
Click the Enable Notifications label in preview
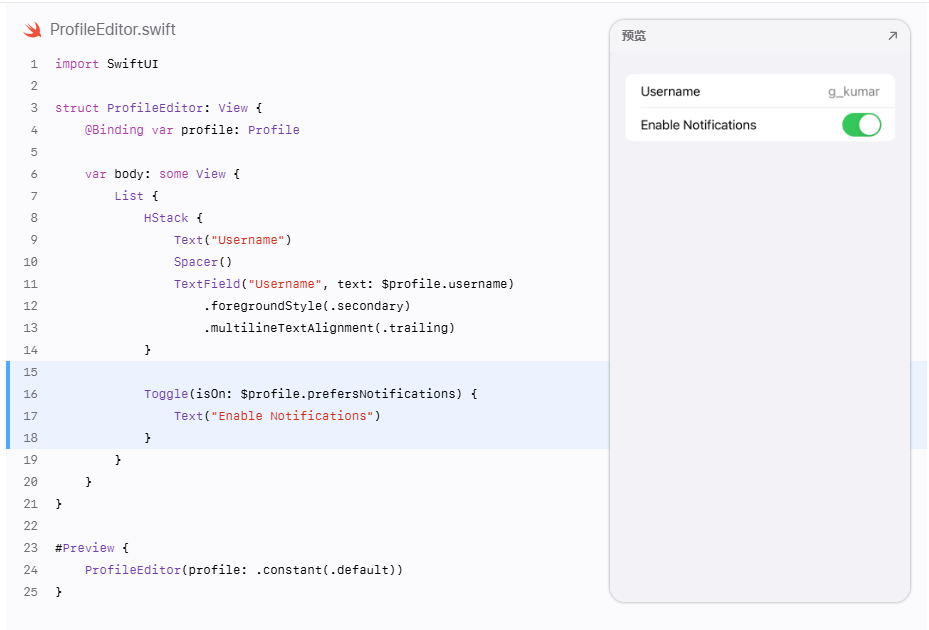[x=698, y=125]
